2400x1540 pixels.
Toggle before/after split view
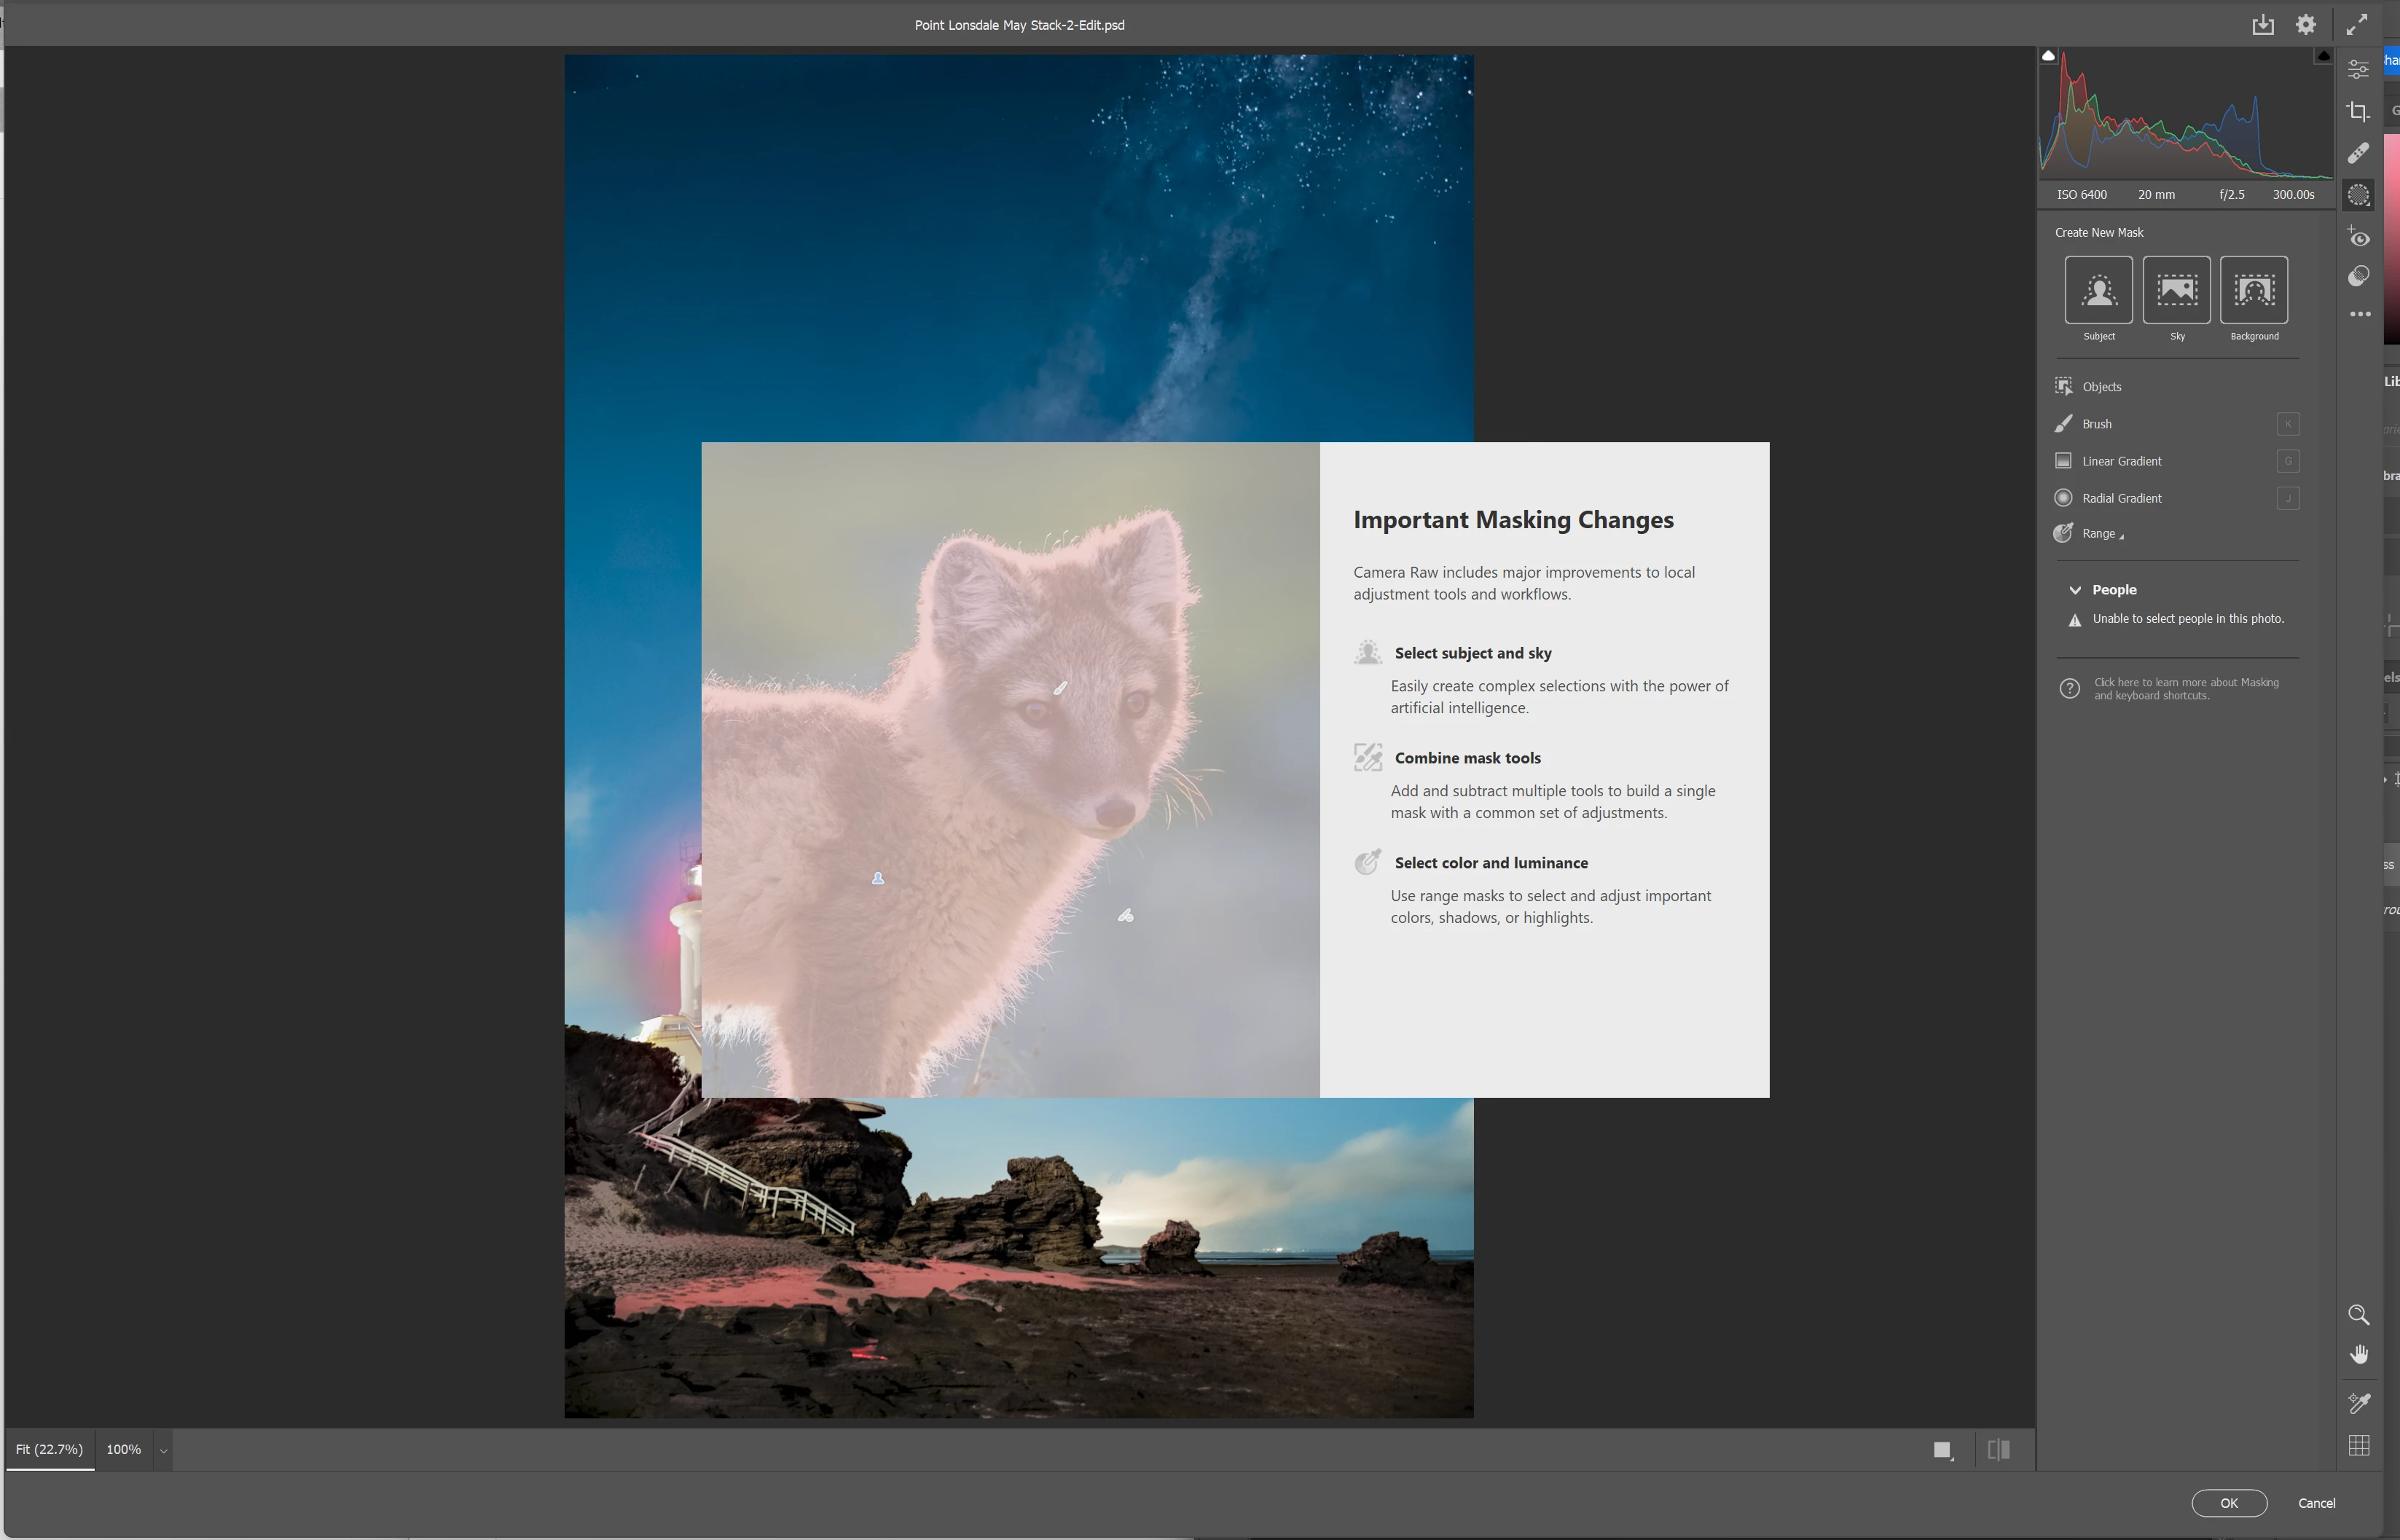pyautogui.click(x=1998, y=1449)
